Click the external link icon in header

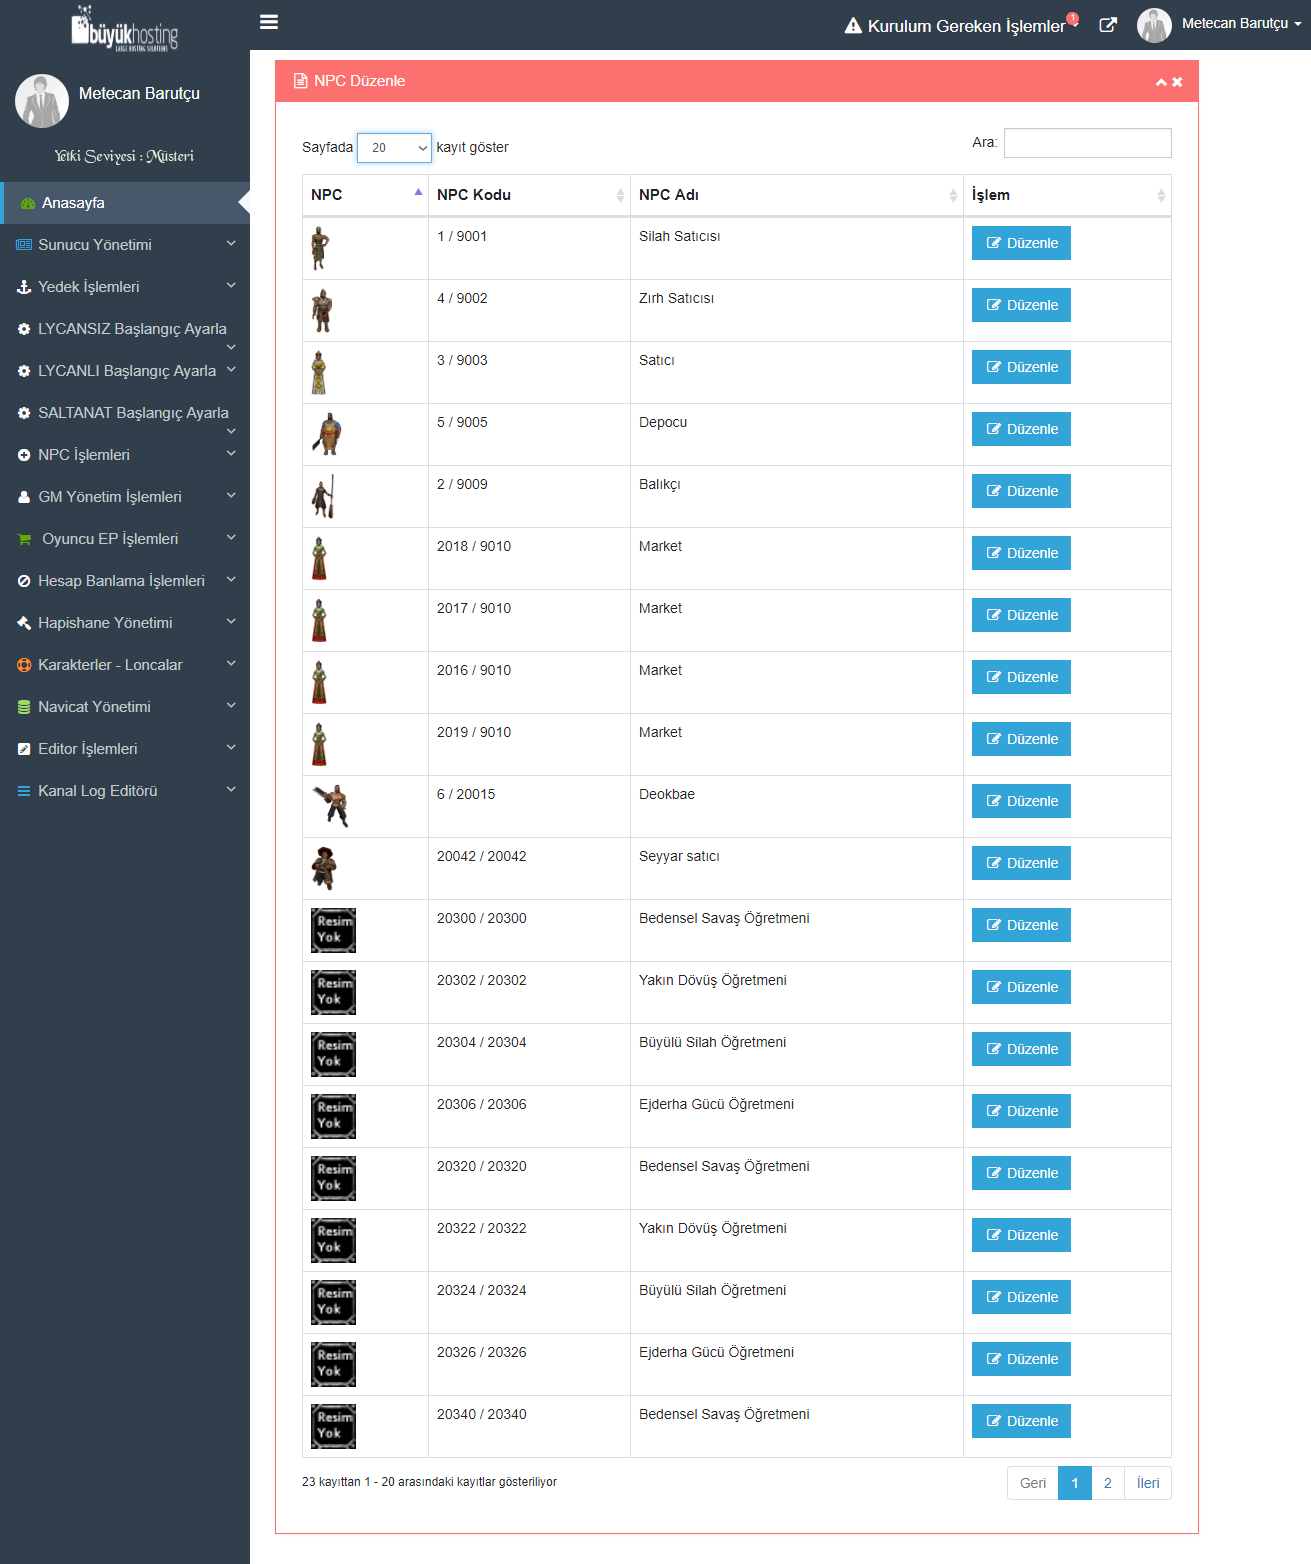[1107, 25]
